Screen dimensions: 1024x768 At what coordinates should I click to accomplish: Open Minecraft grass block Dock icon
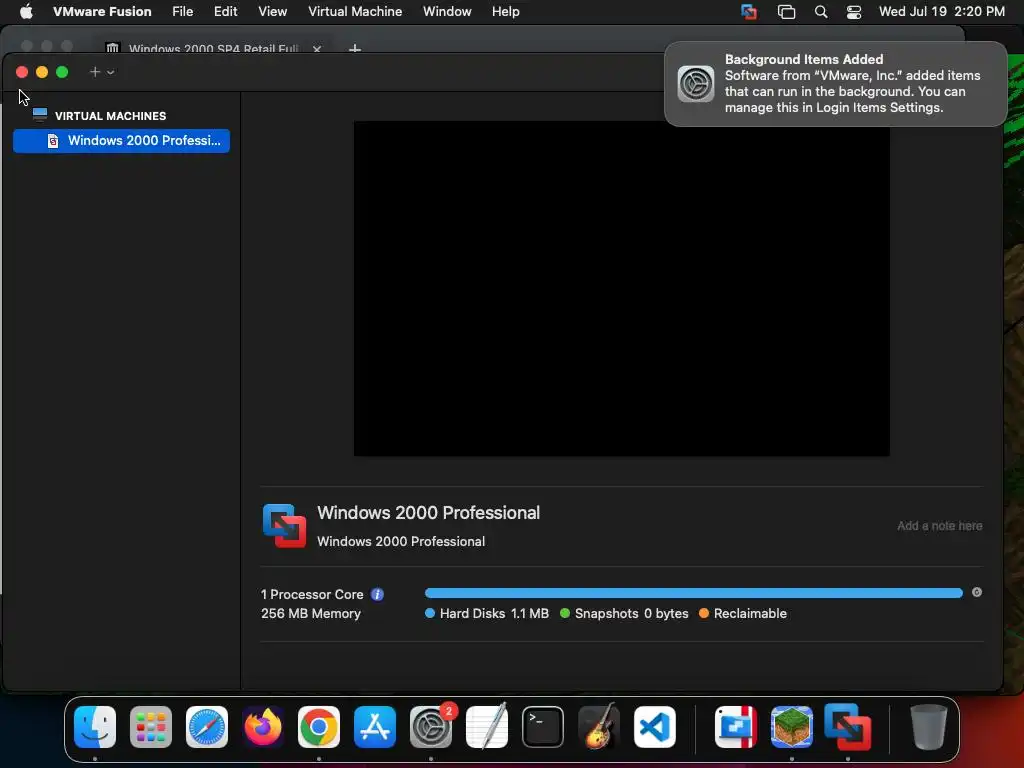pyautogui.click(x=792, y=727)
